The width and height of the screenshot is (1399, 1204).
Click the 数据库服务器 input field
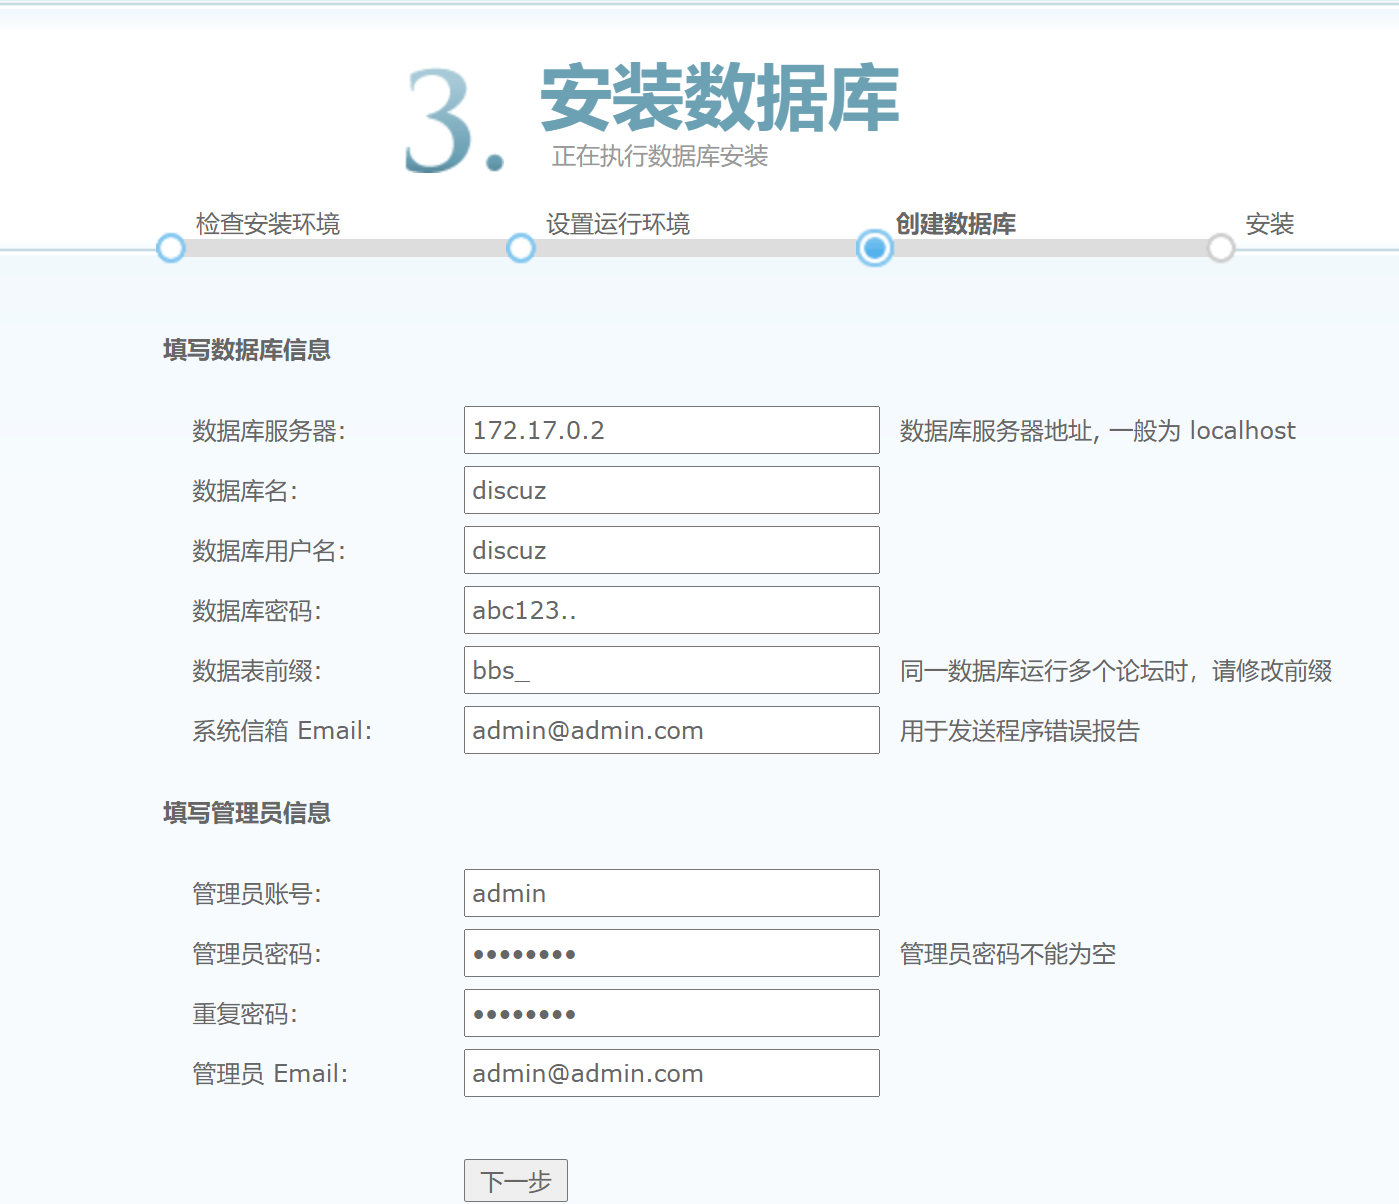click(672, 430)
